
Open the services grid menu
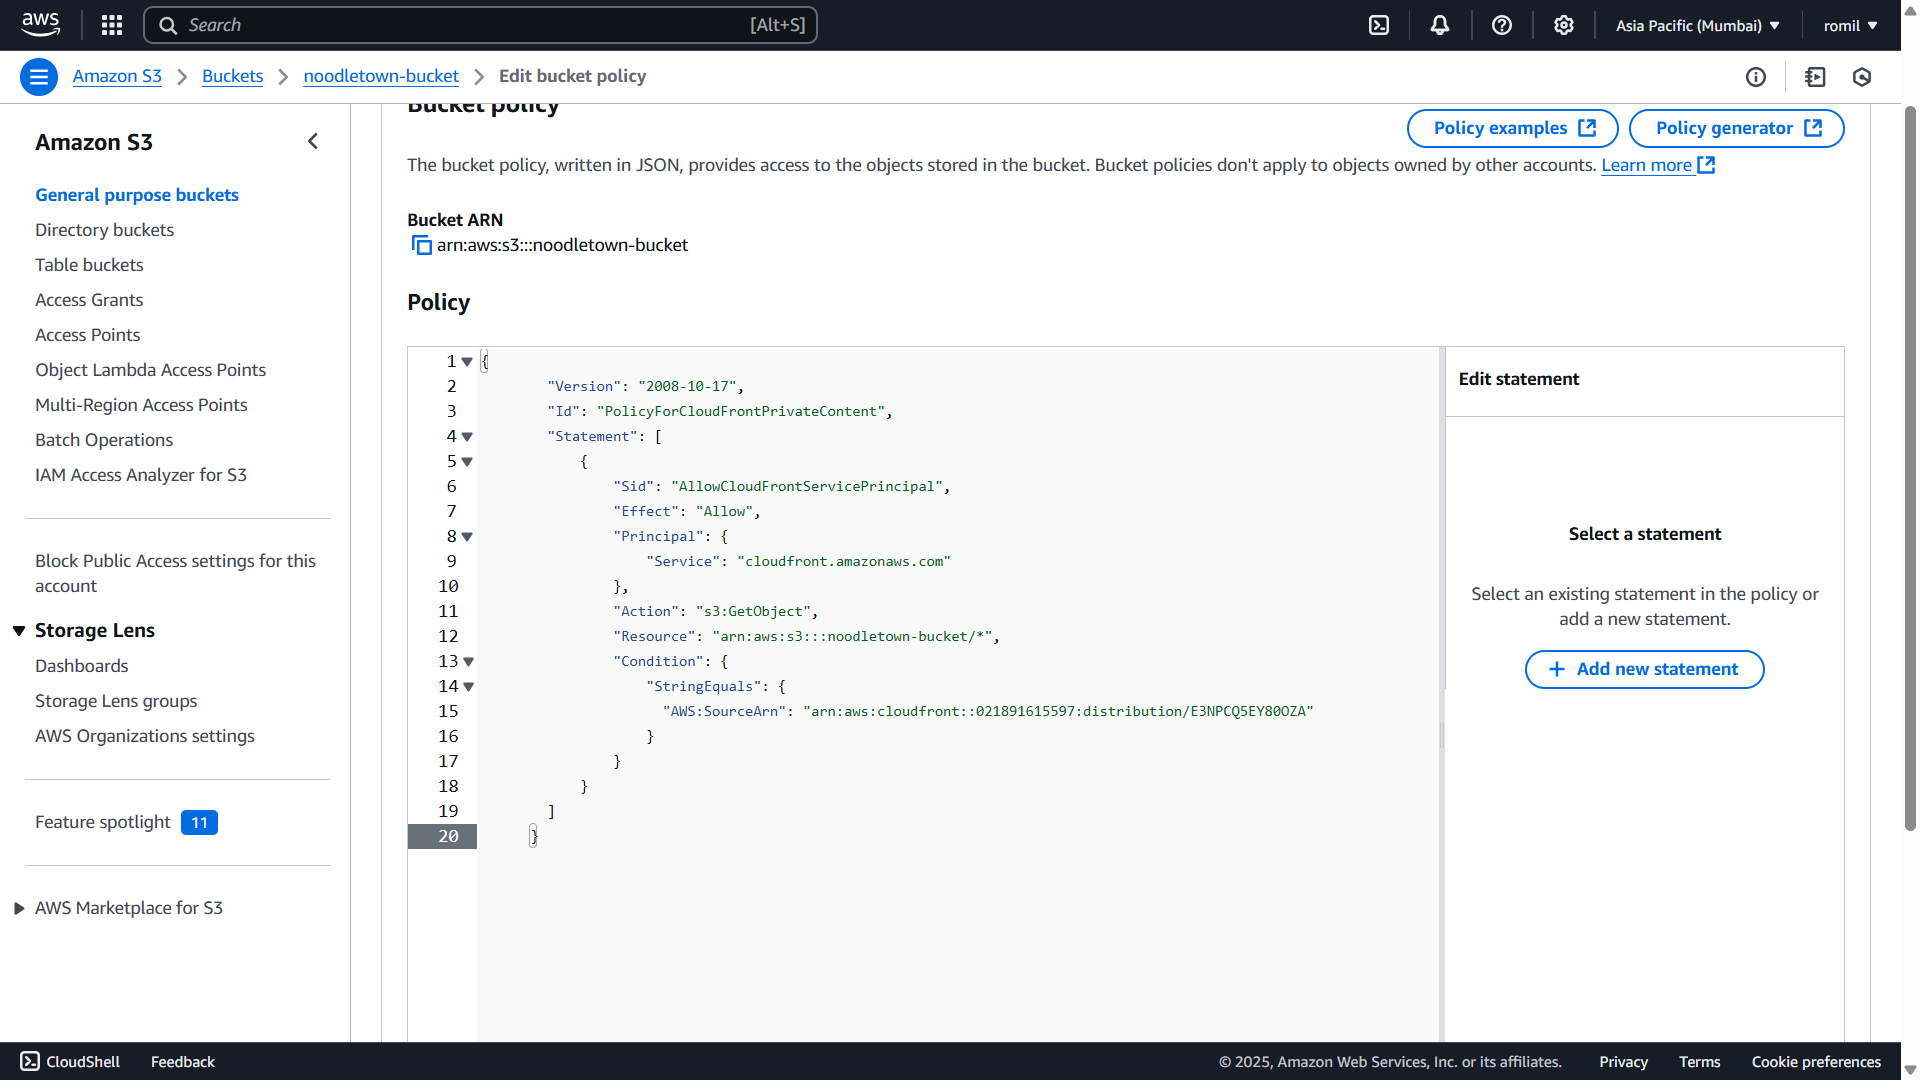pyautogui.click(x=112, y=25)
